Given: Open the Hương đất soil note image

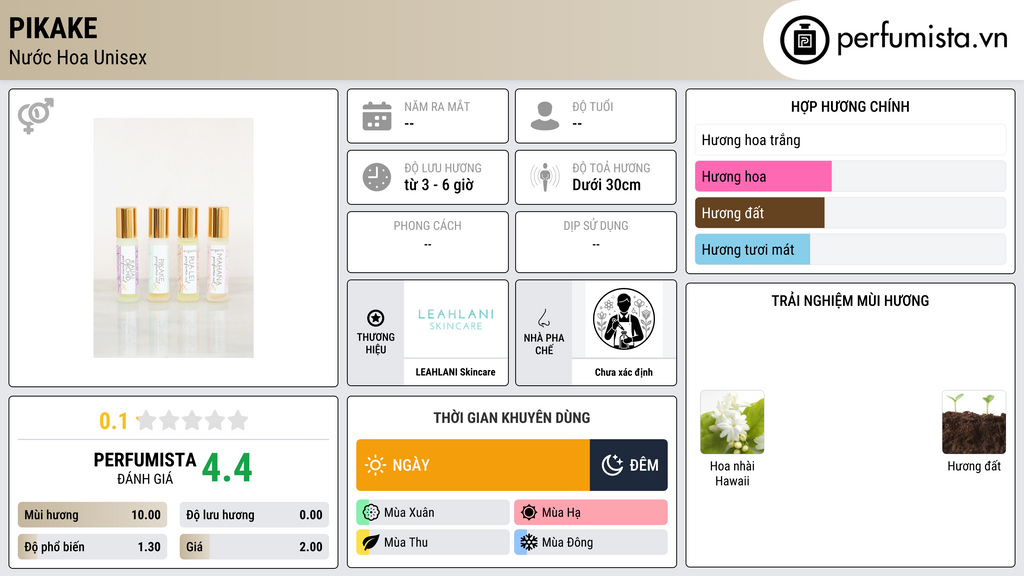Looking at the screenshot, I should [x=974, y=423].
